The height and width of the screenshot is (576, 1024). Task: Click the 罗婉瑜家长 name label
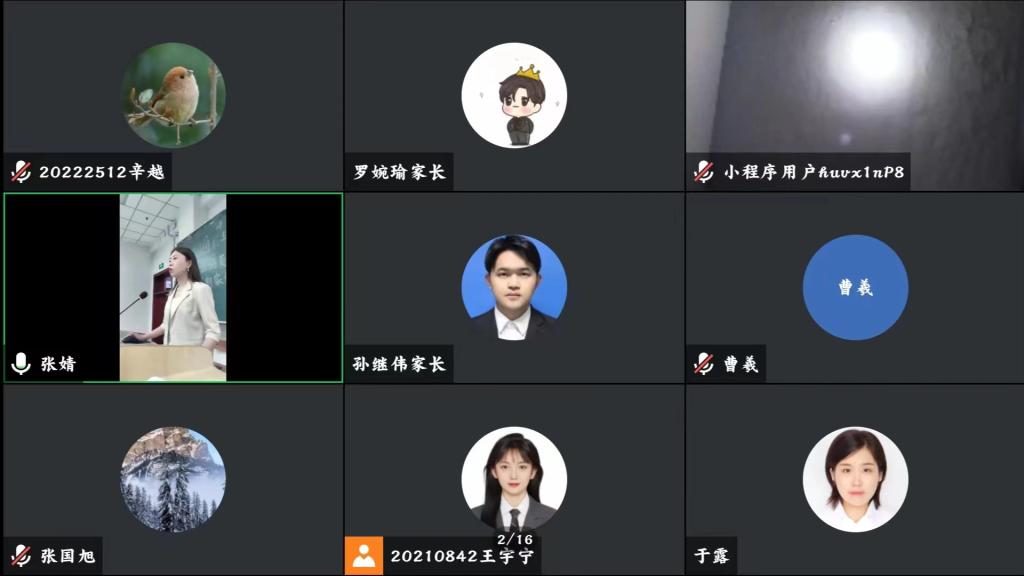[399, 172]
